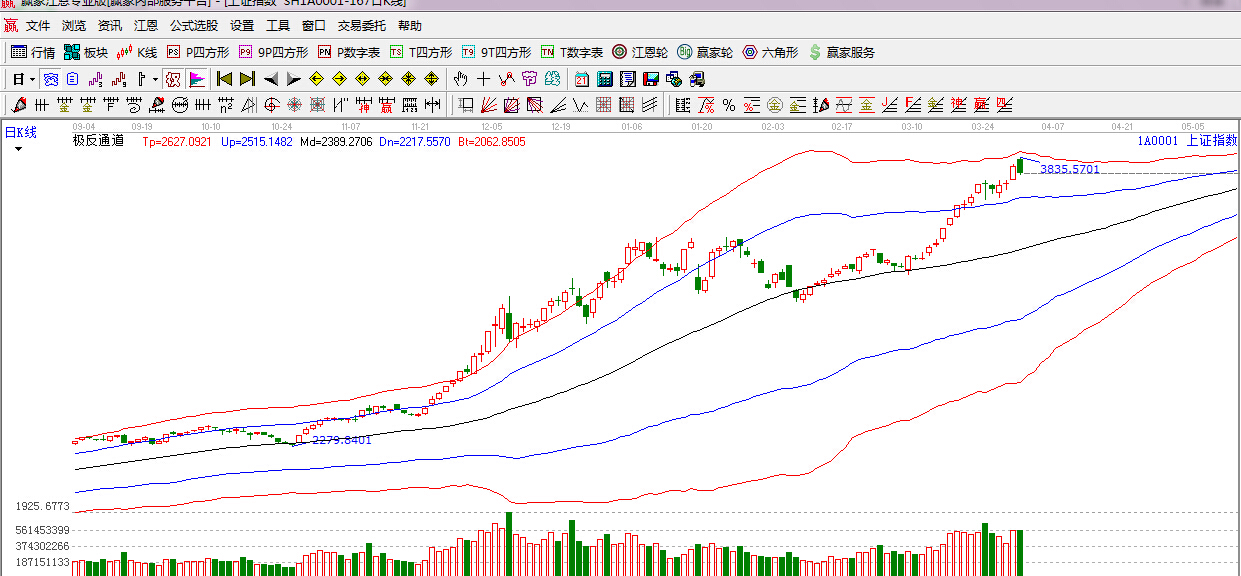The height and width of the screenshot is (576, 1241).
Task: Open the 行情 market quotes view
Action: point(32,52)
